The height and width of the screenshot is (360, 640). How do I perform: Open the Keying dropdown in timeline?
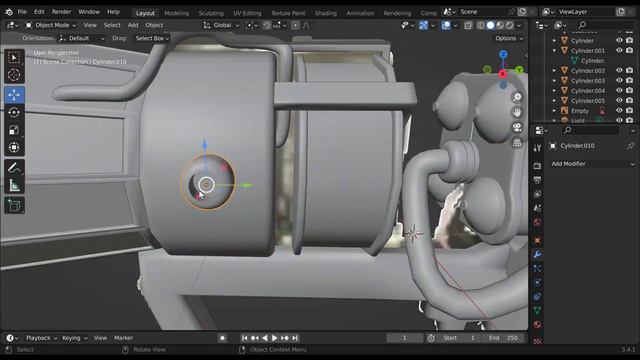coord(75,338)
